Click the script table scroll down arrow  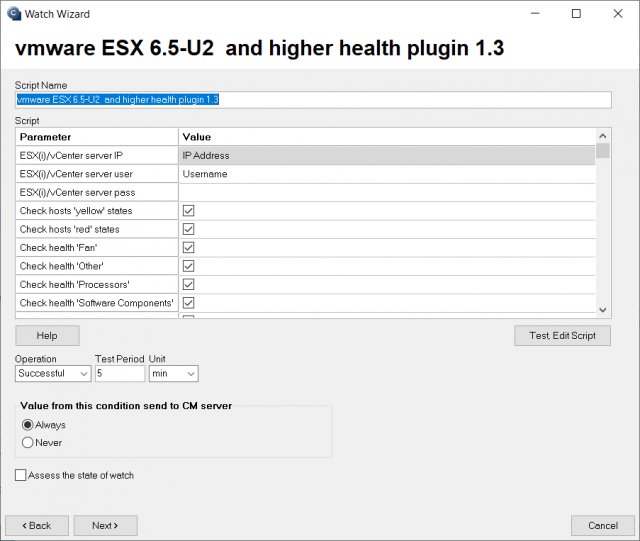click(603, 310)
